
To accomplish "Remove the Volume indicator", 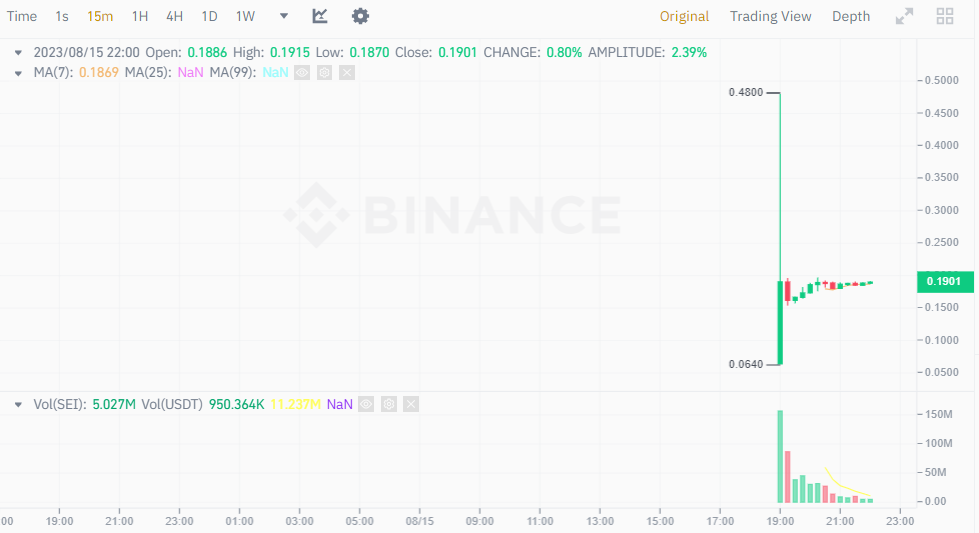I will point(411,404).
